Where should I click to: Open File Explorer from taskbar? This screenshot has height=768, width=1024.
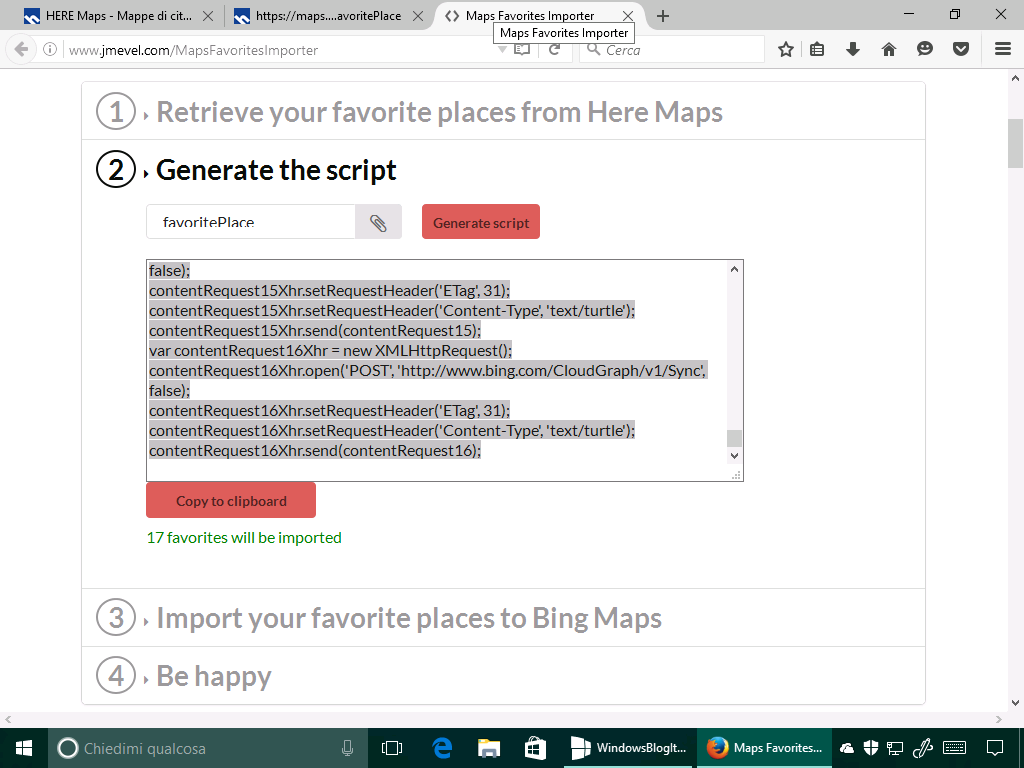(488, 748)
